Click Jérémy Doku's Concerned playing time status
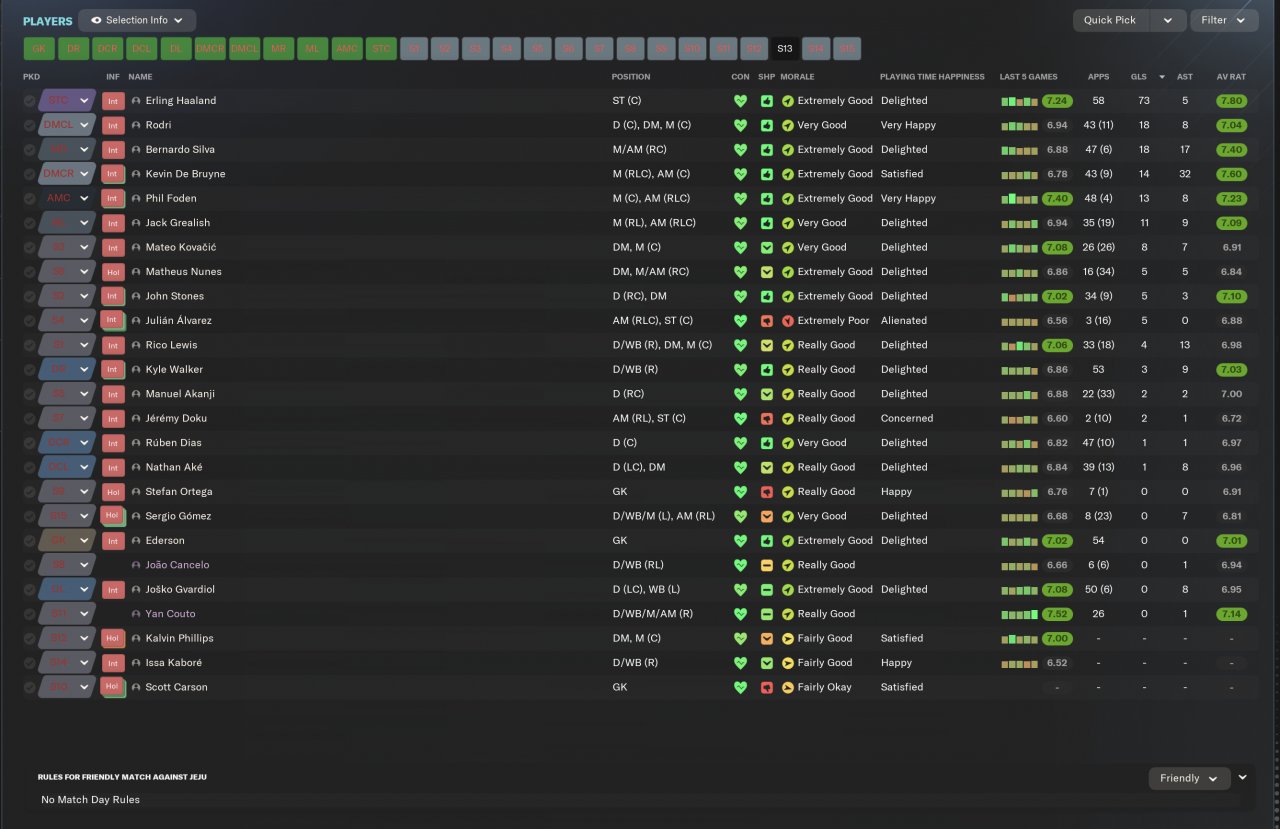Screen dimensions: 1280x829 coord(907,419)
